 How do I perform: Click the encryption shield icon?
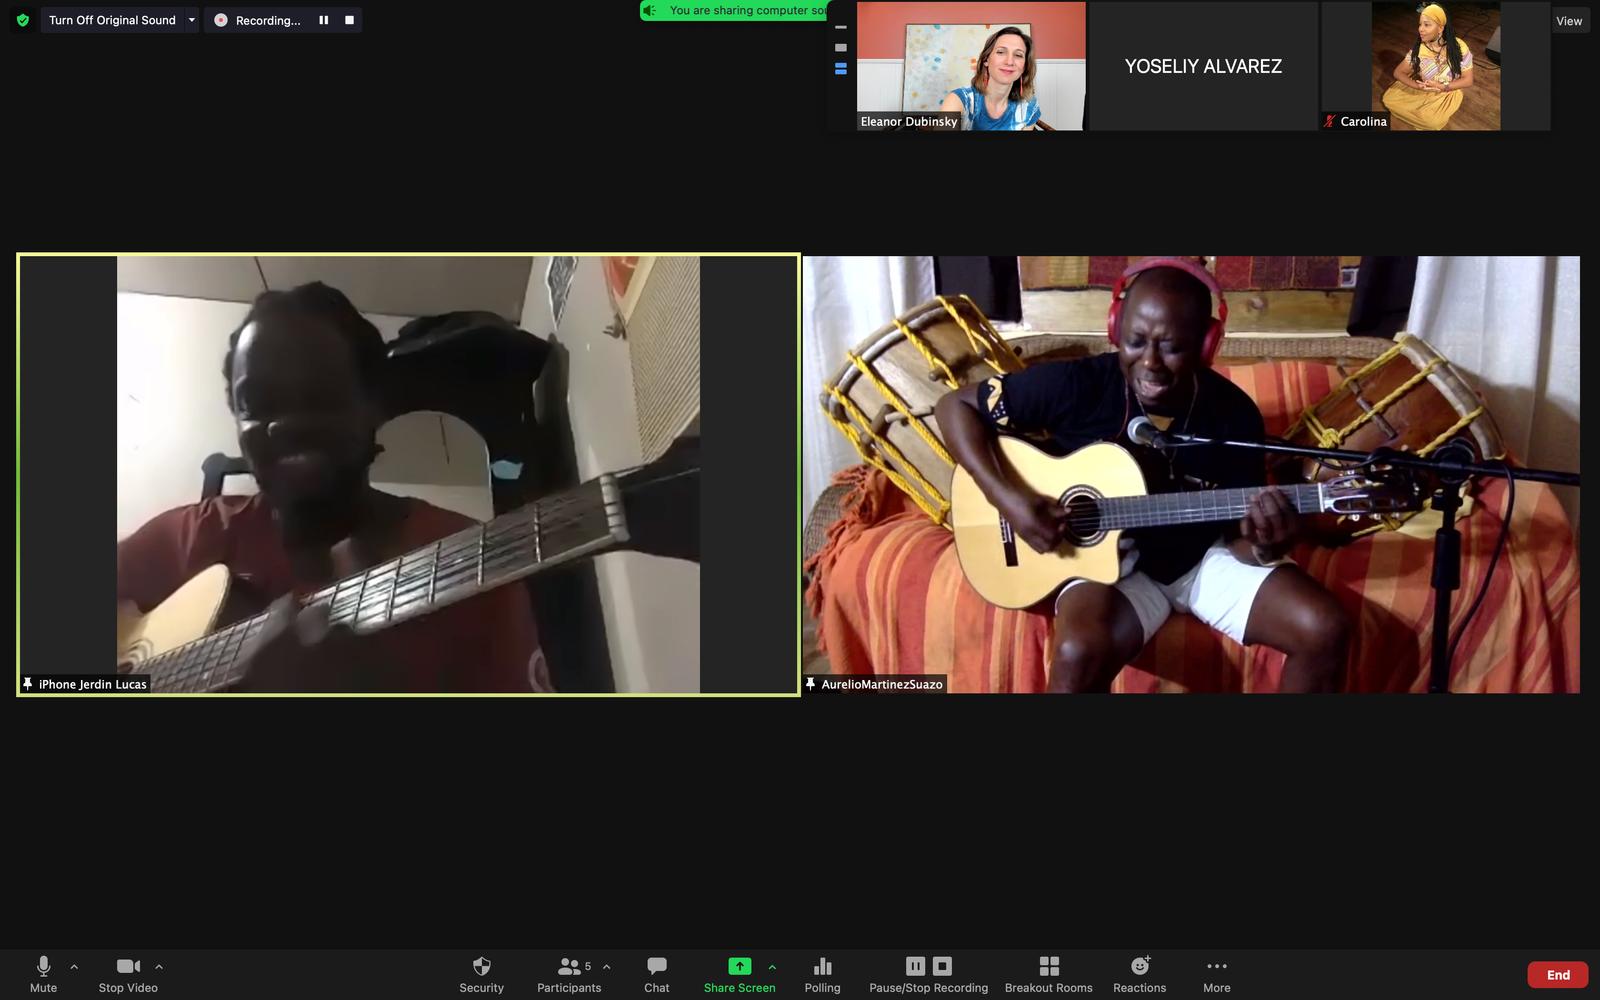(x=23, y=20)
